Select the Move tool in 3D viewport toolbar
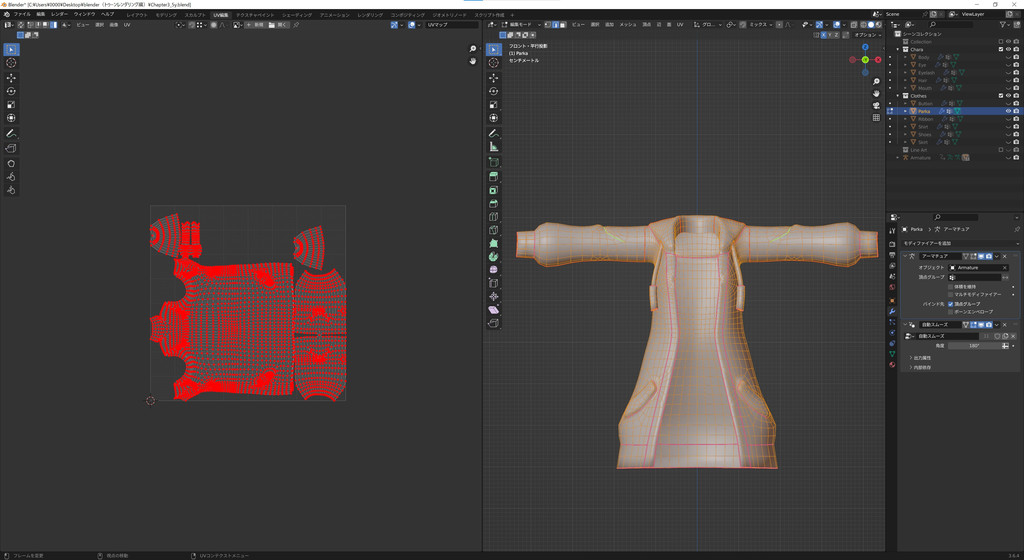Viewport: 1024px width, 560px height. (494, 77)
